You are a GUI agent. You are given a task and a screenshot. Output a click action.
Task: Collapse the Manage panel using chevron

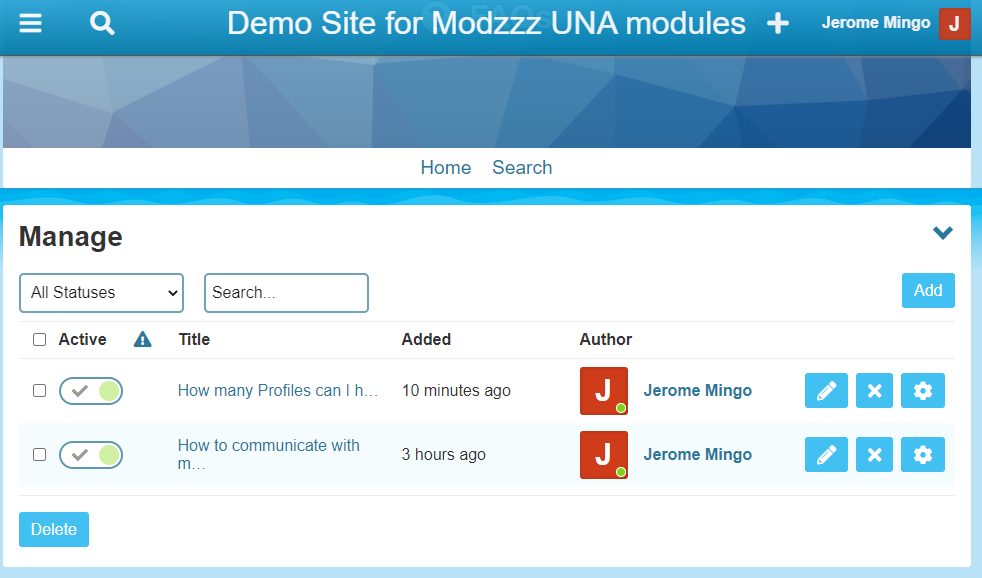click(942, 233)
